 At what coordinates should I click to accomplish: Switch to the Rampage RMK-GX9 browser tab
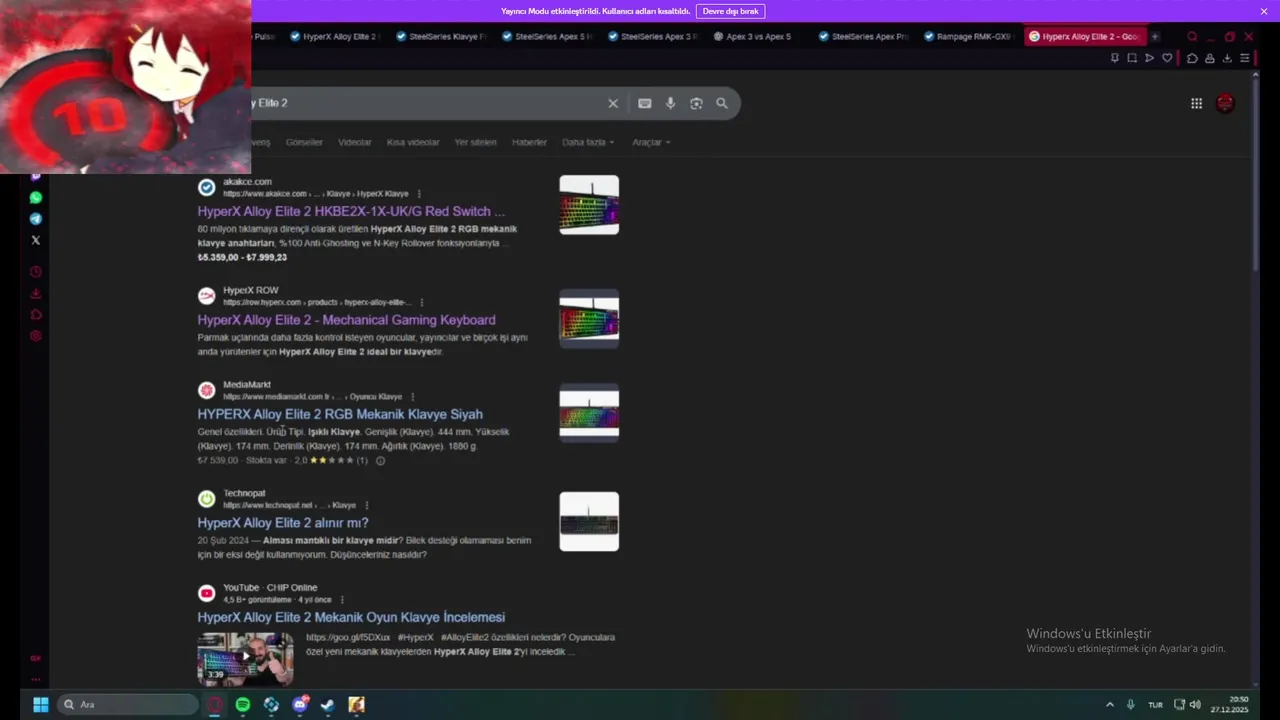pos(968,37)
